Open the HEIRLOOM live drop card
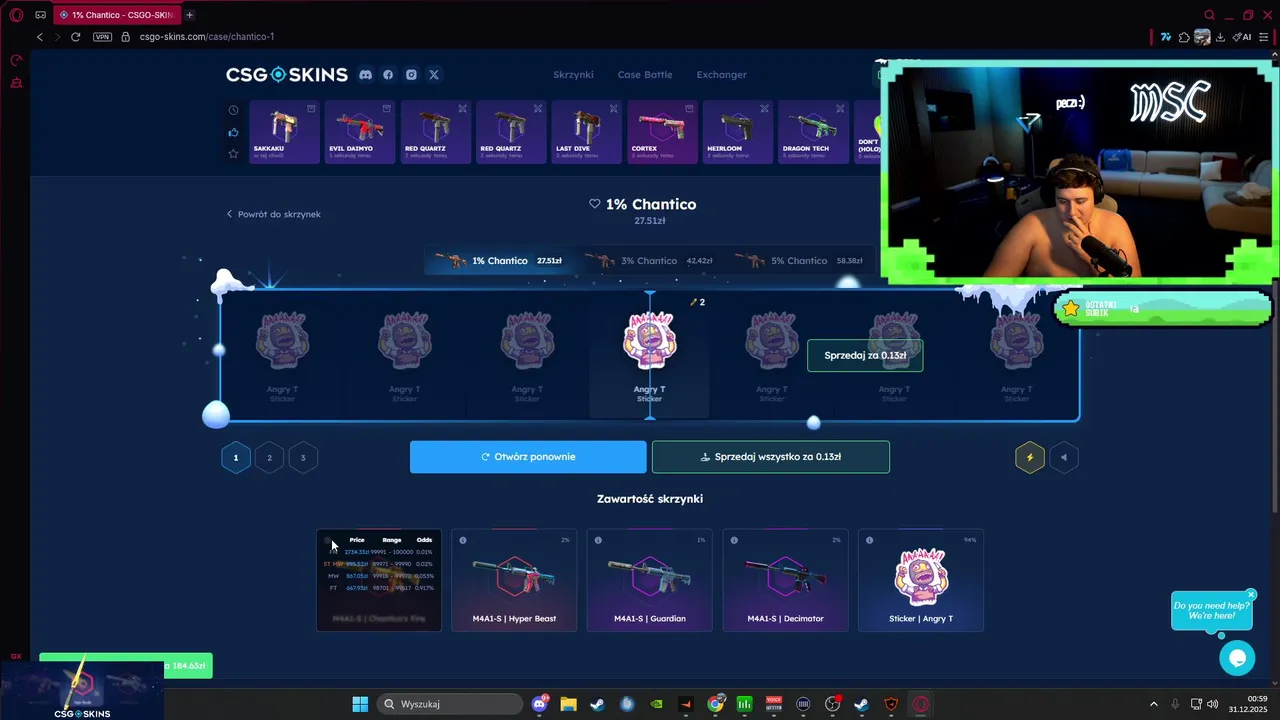1280x720 pixels. (738, 132)
